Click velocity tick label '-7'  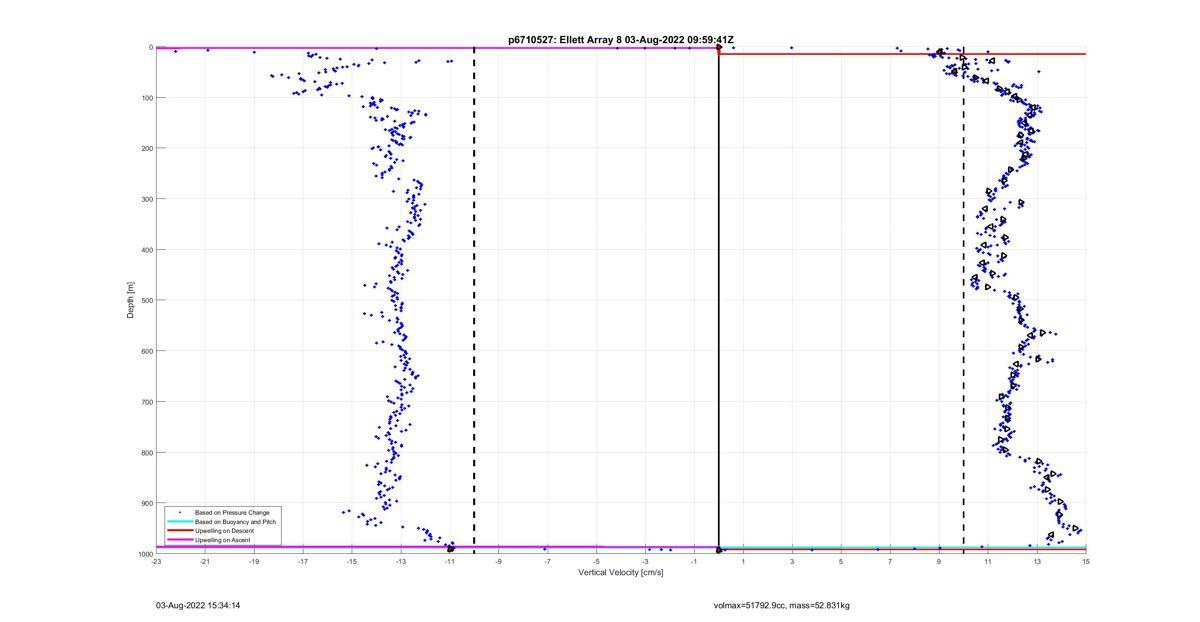tap(547, 561)
